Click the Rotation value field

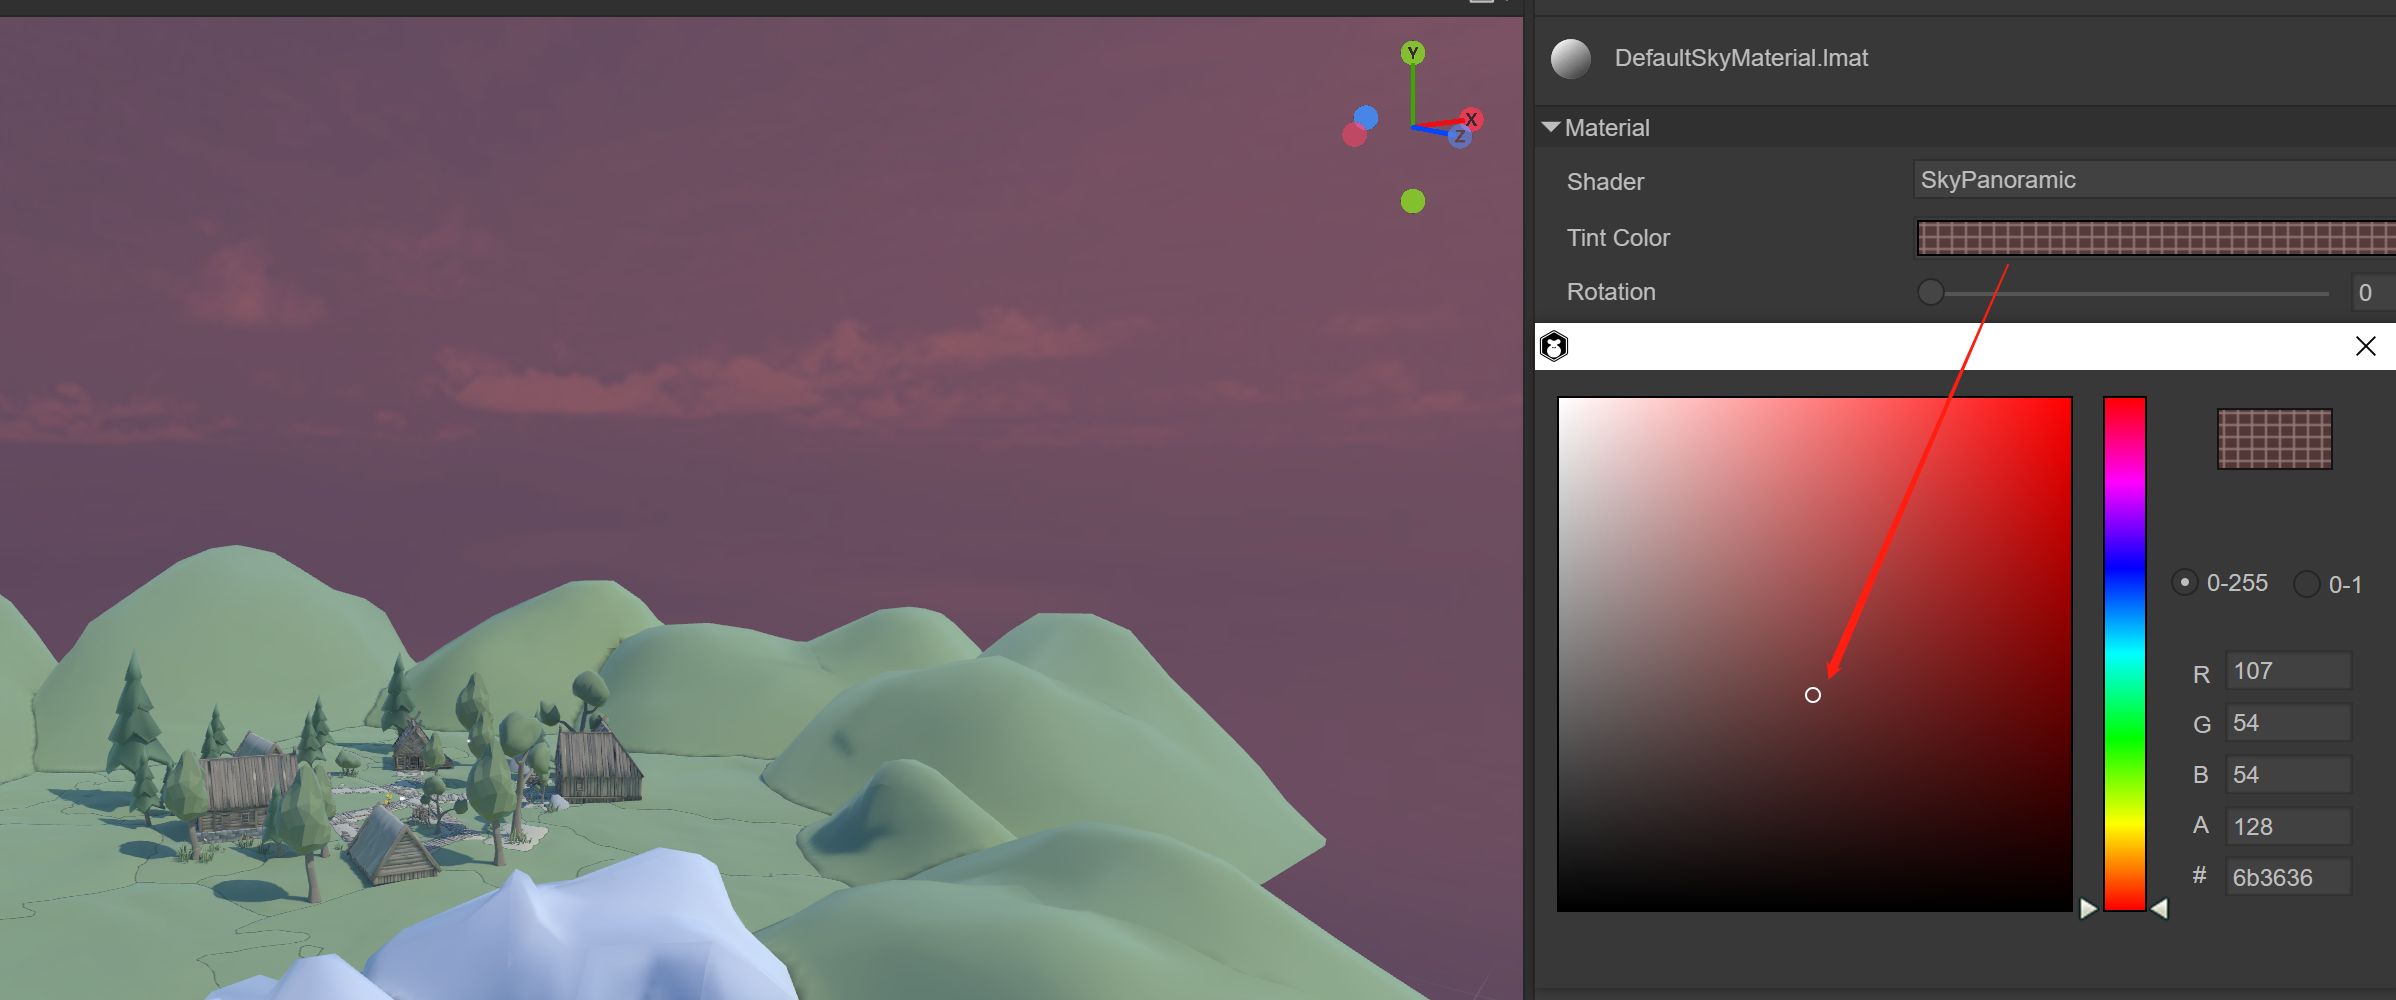click(2372, 292)
